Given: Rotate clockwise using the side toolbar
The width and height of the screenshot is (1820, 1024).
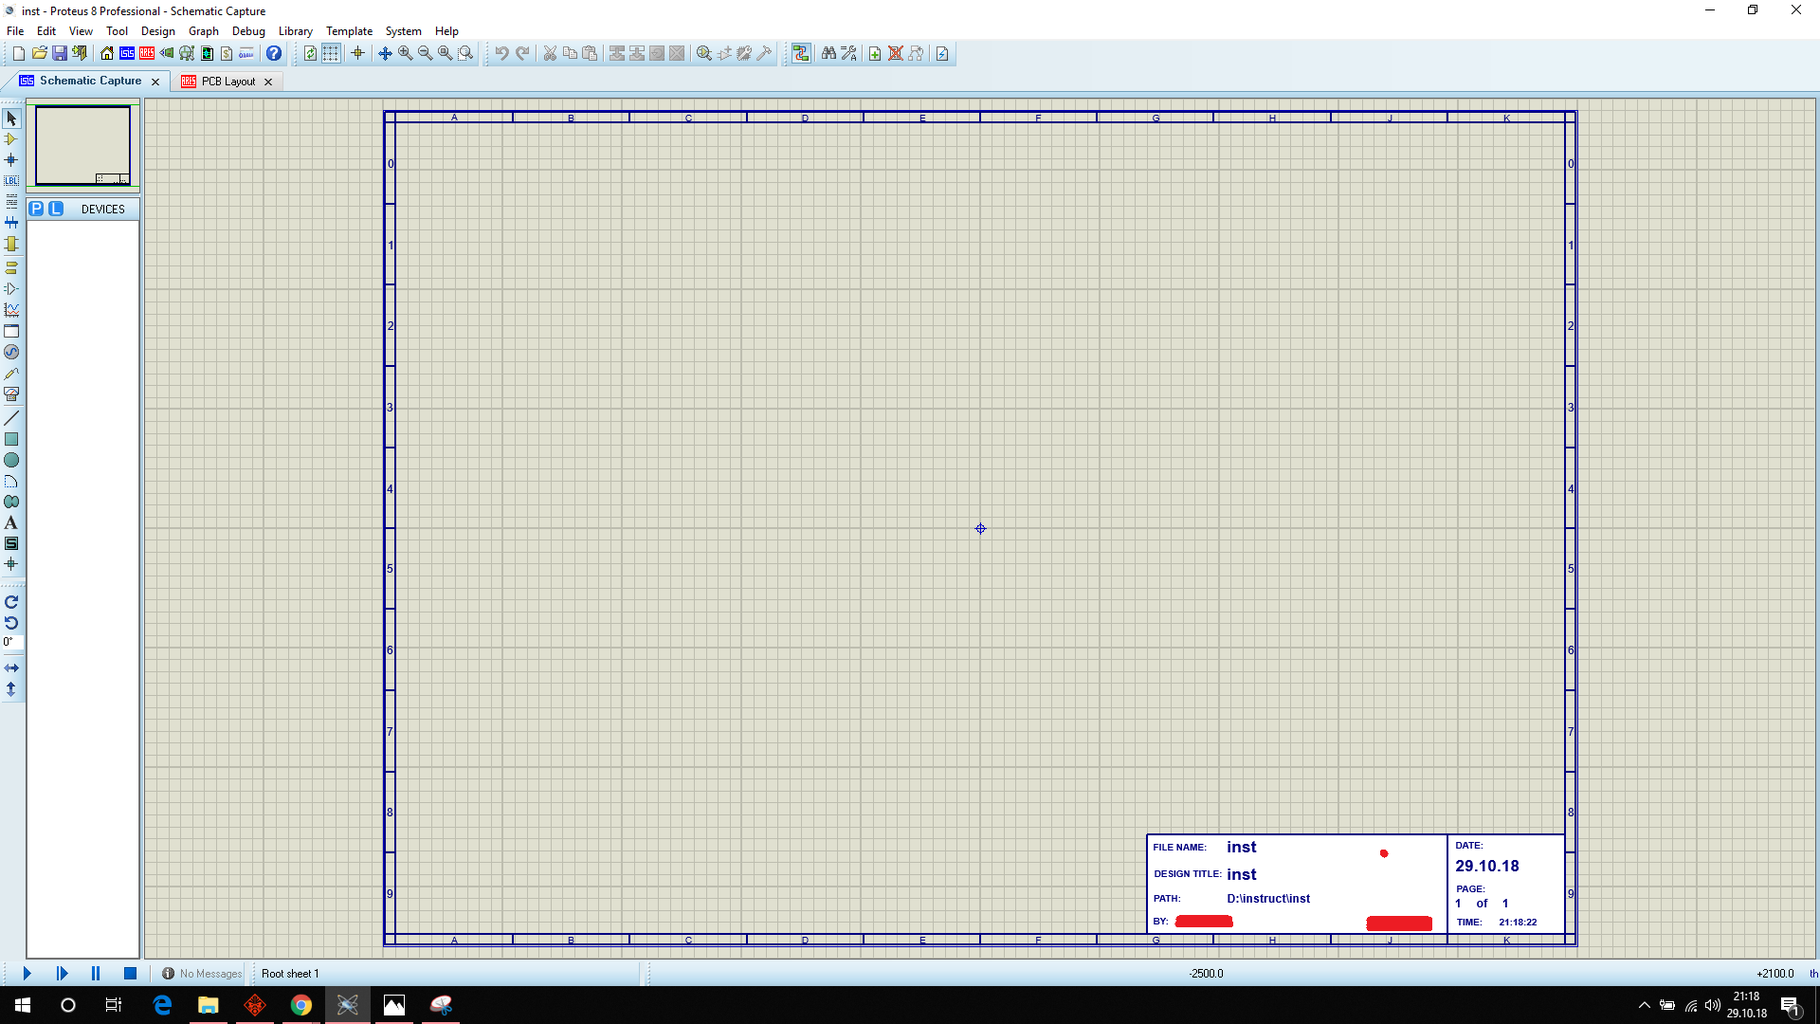Looking at the screenshot, I should click(x=11, y=602).
